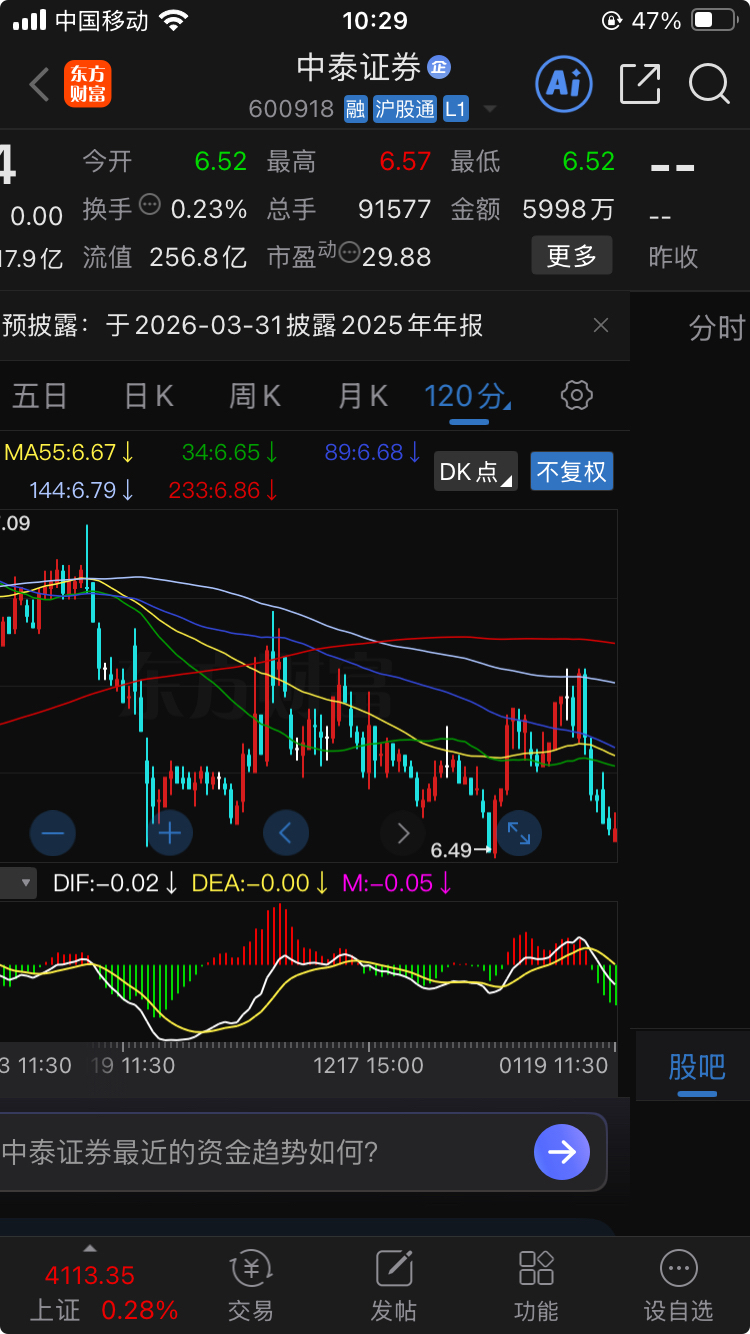This screenshot has width=750, height=1334.
Task: Tap the blue 89:6.68 MA label
Action: point(372,452)
